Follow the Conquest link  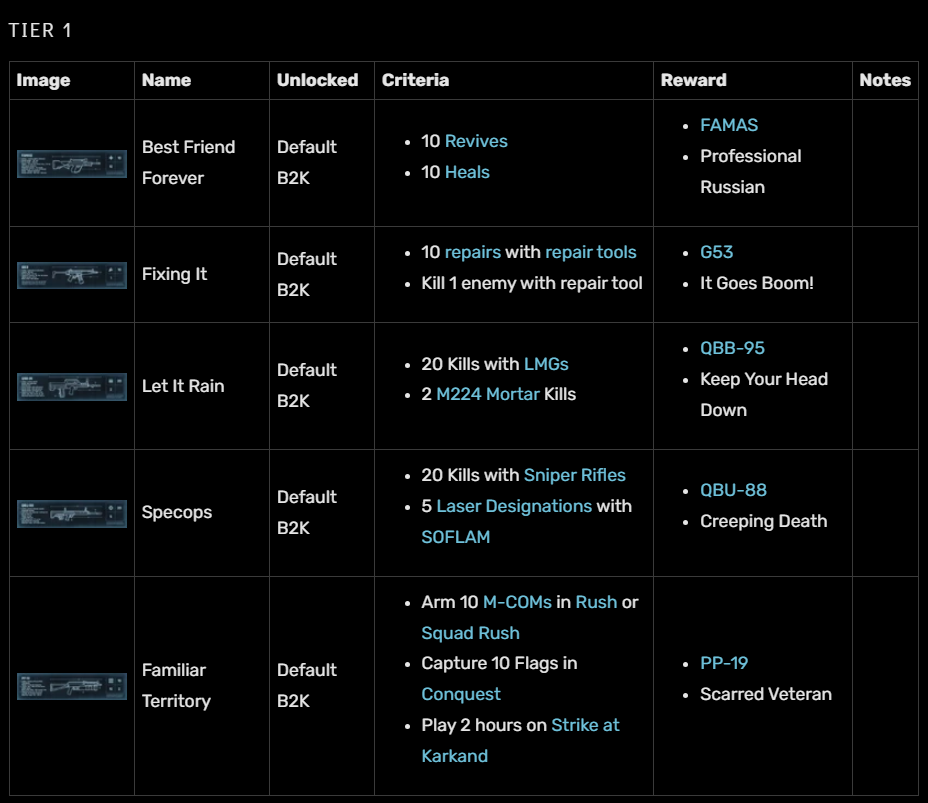(x=461, y=694)
